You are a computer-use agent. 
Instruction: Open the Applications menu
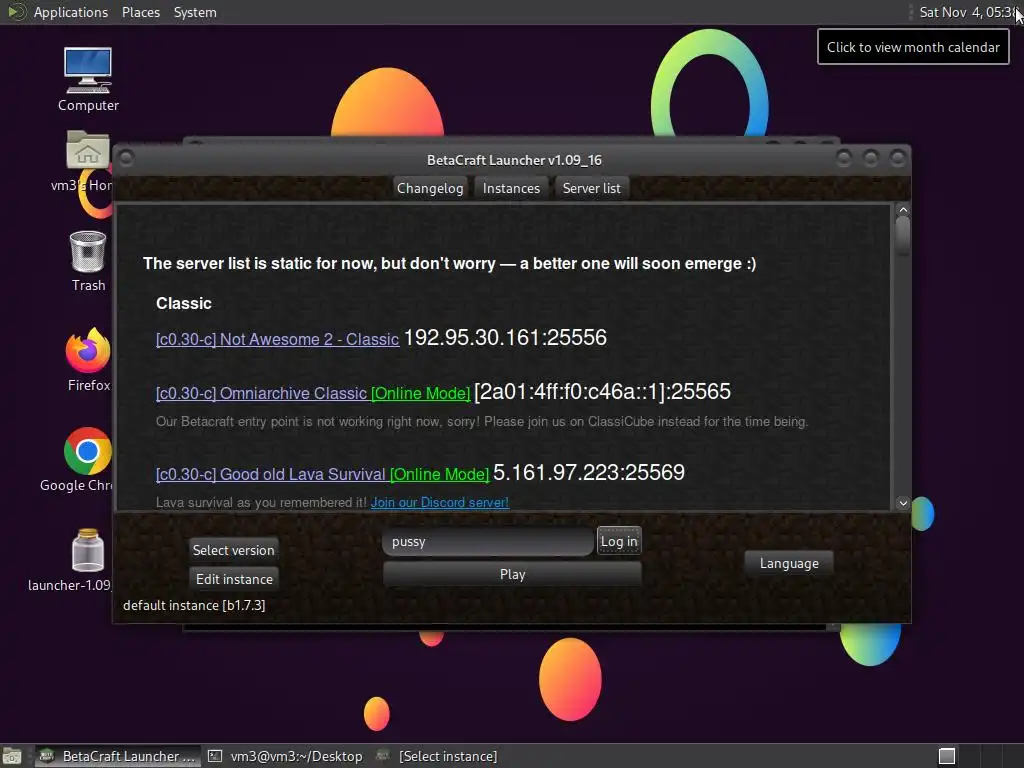coord(71,12)
